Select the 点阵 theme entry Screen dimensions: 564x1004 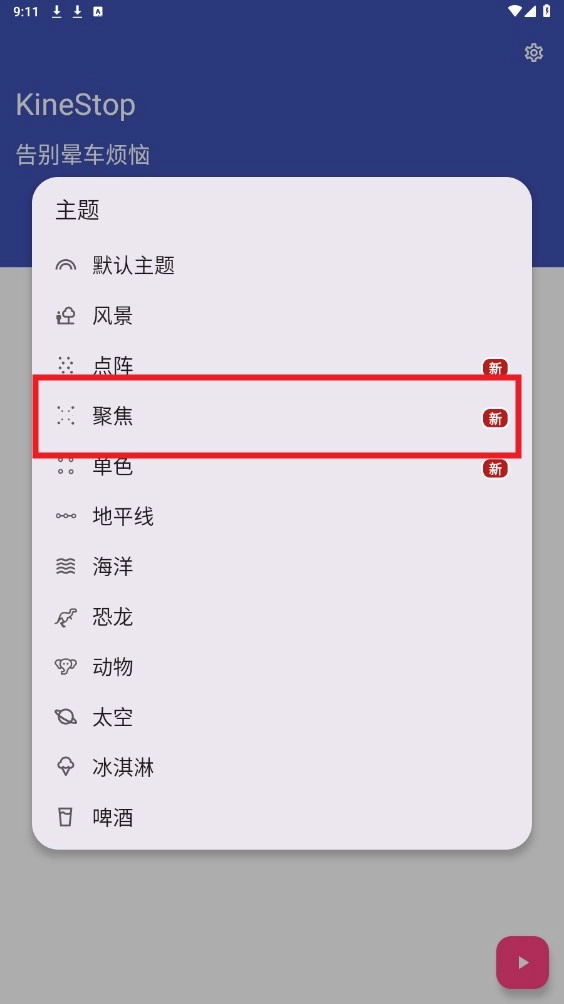click(x=282, y=366)
